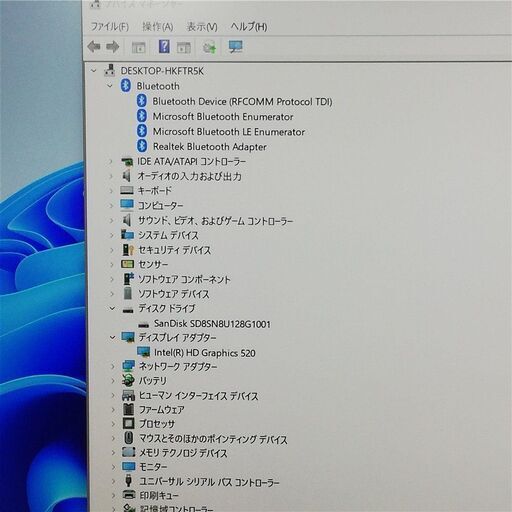Click the 印刷キュー printer icon
512x512 pixels.
pyautogui.click(x=129, y=495)
